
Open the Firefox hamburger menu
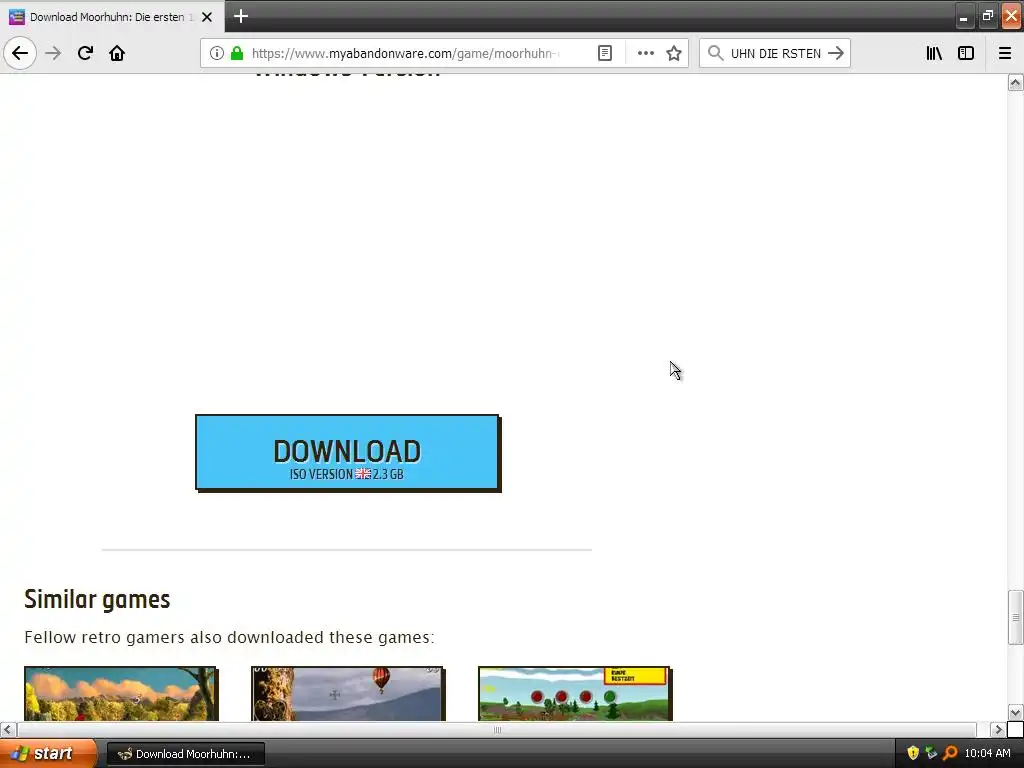(x=1004, y=53)
